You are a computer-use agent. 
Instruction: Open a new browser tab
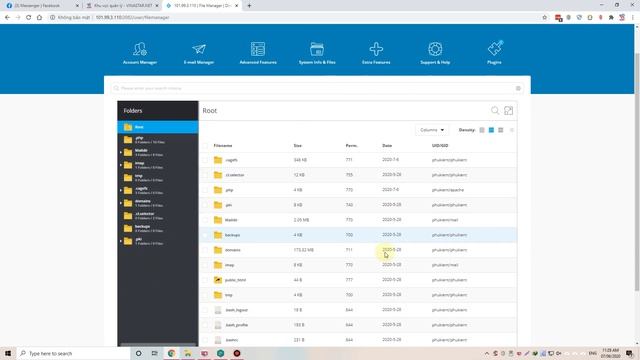coord(249,6)
